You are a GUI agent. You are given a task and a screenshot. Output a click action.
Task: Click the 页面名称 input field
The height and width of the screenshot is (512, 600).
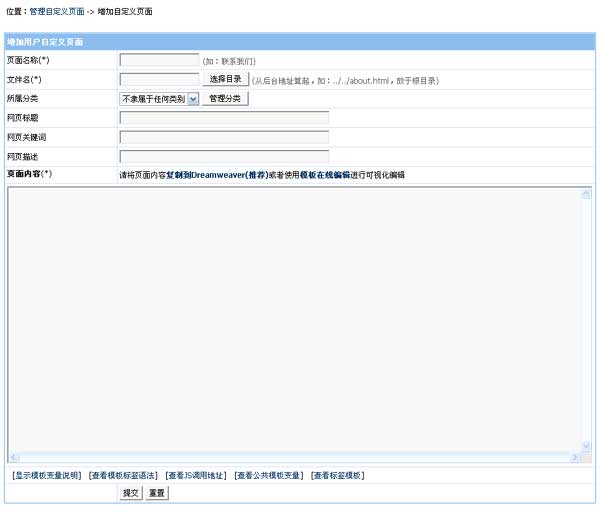(159, 60)
